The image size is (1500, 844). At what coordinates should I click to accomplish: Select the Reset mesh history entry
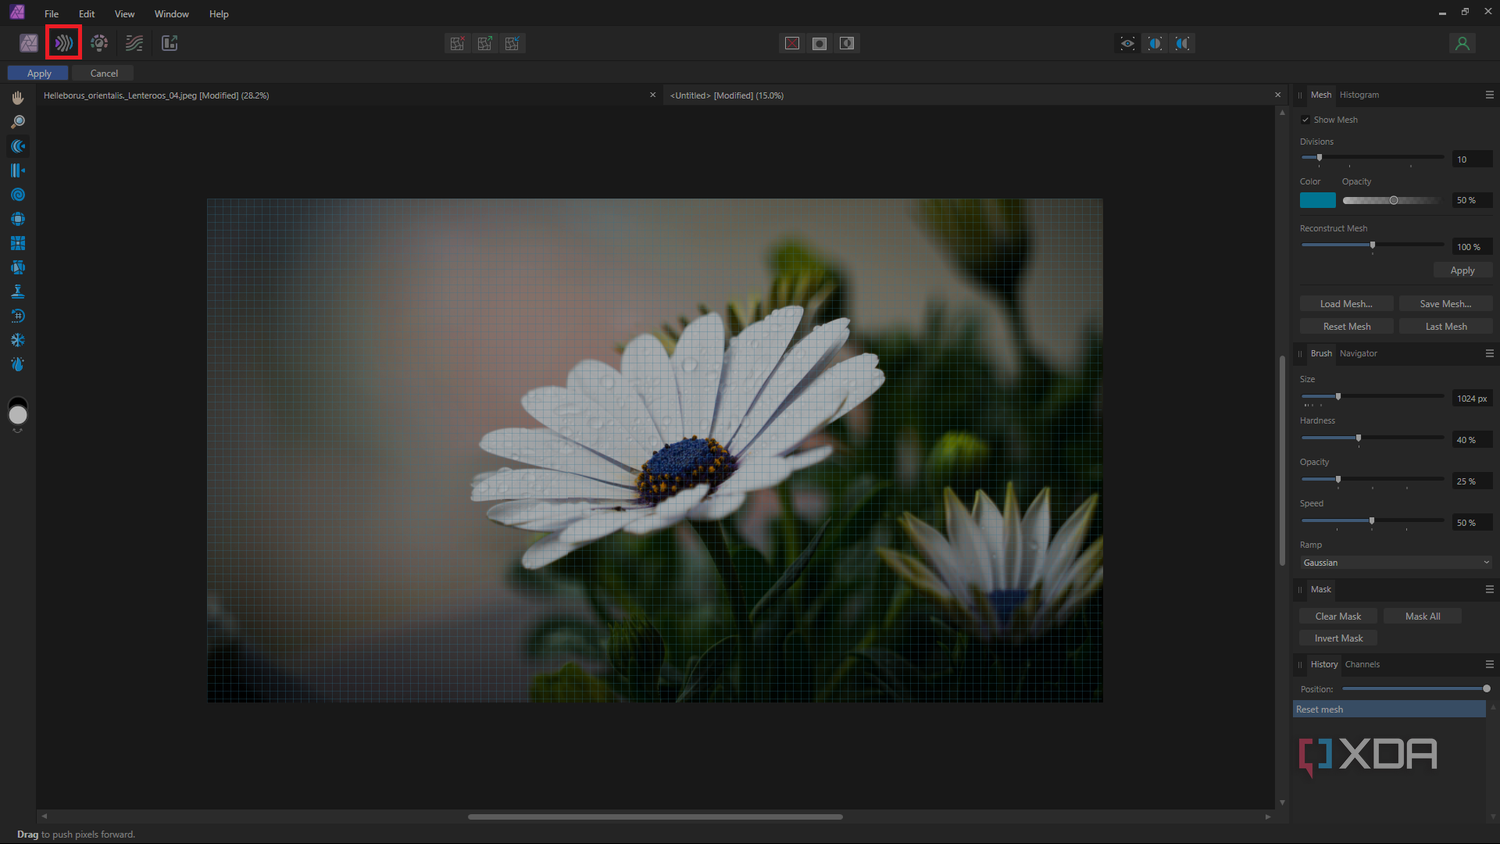click(1389, 709)
